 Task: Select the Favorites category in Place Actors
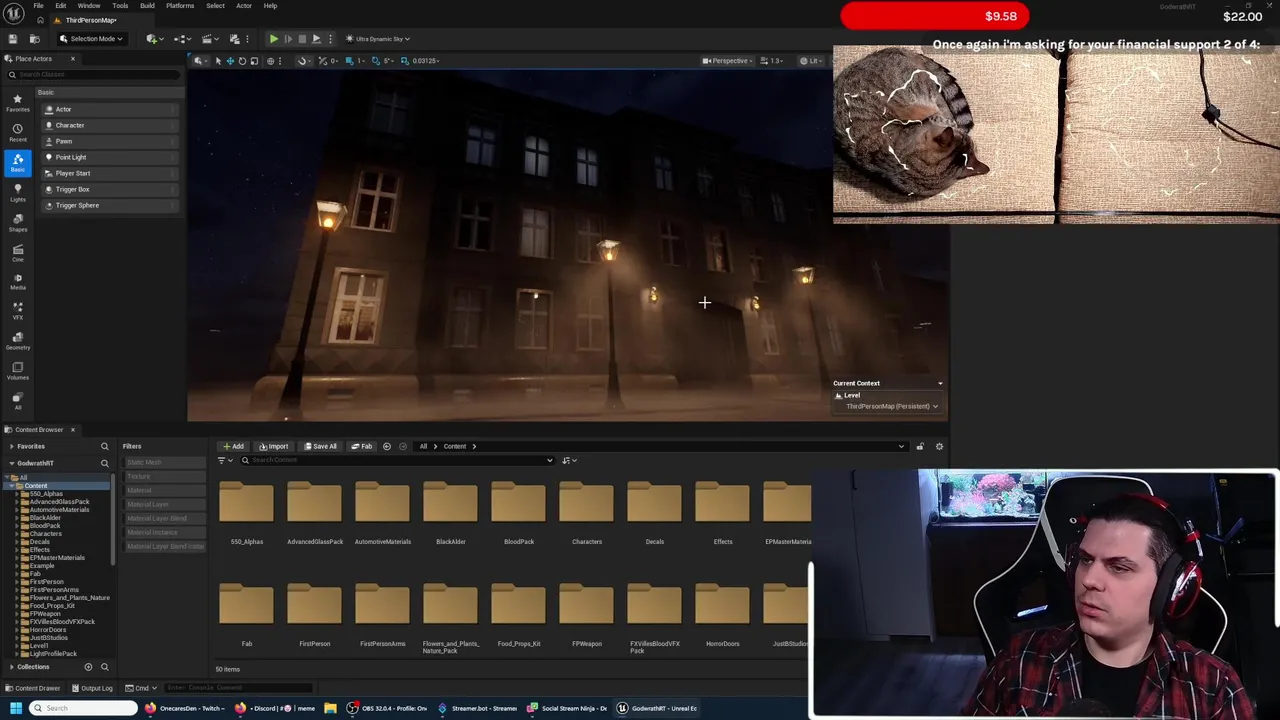[x=17, y=103]
